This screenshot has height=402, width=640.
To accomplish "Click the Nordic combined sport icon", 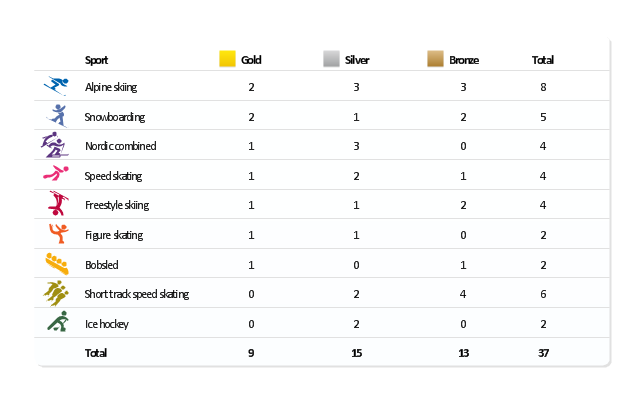I will click(54, 145).
